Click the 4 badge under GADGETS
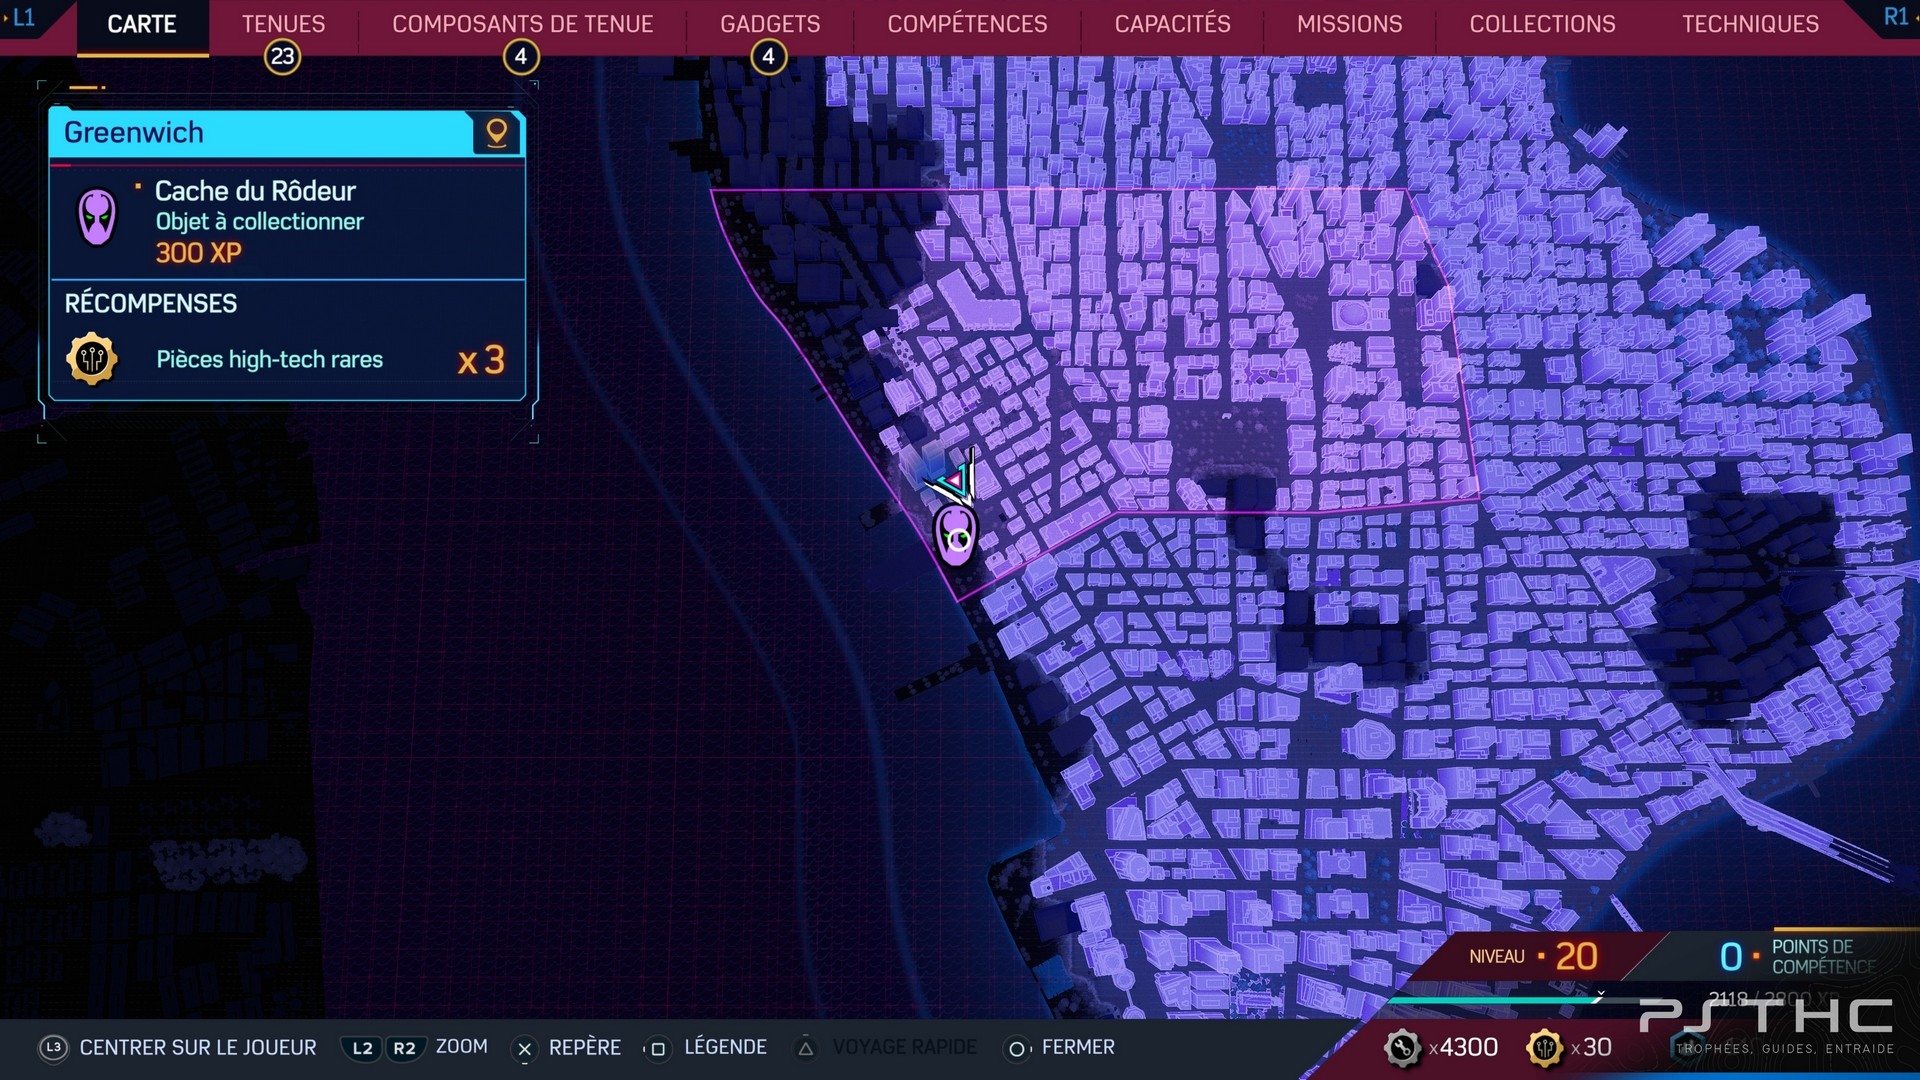 tap(769, 57)
